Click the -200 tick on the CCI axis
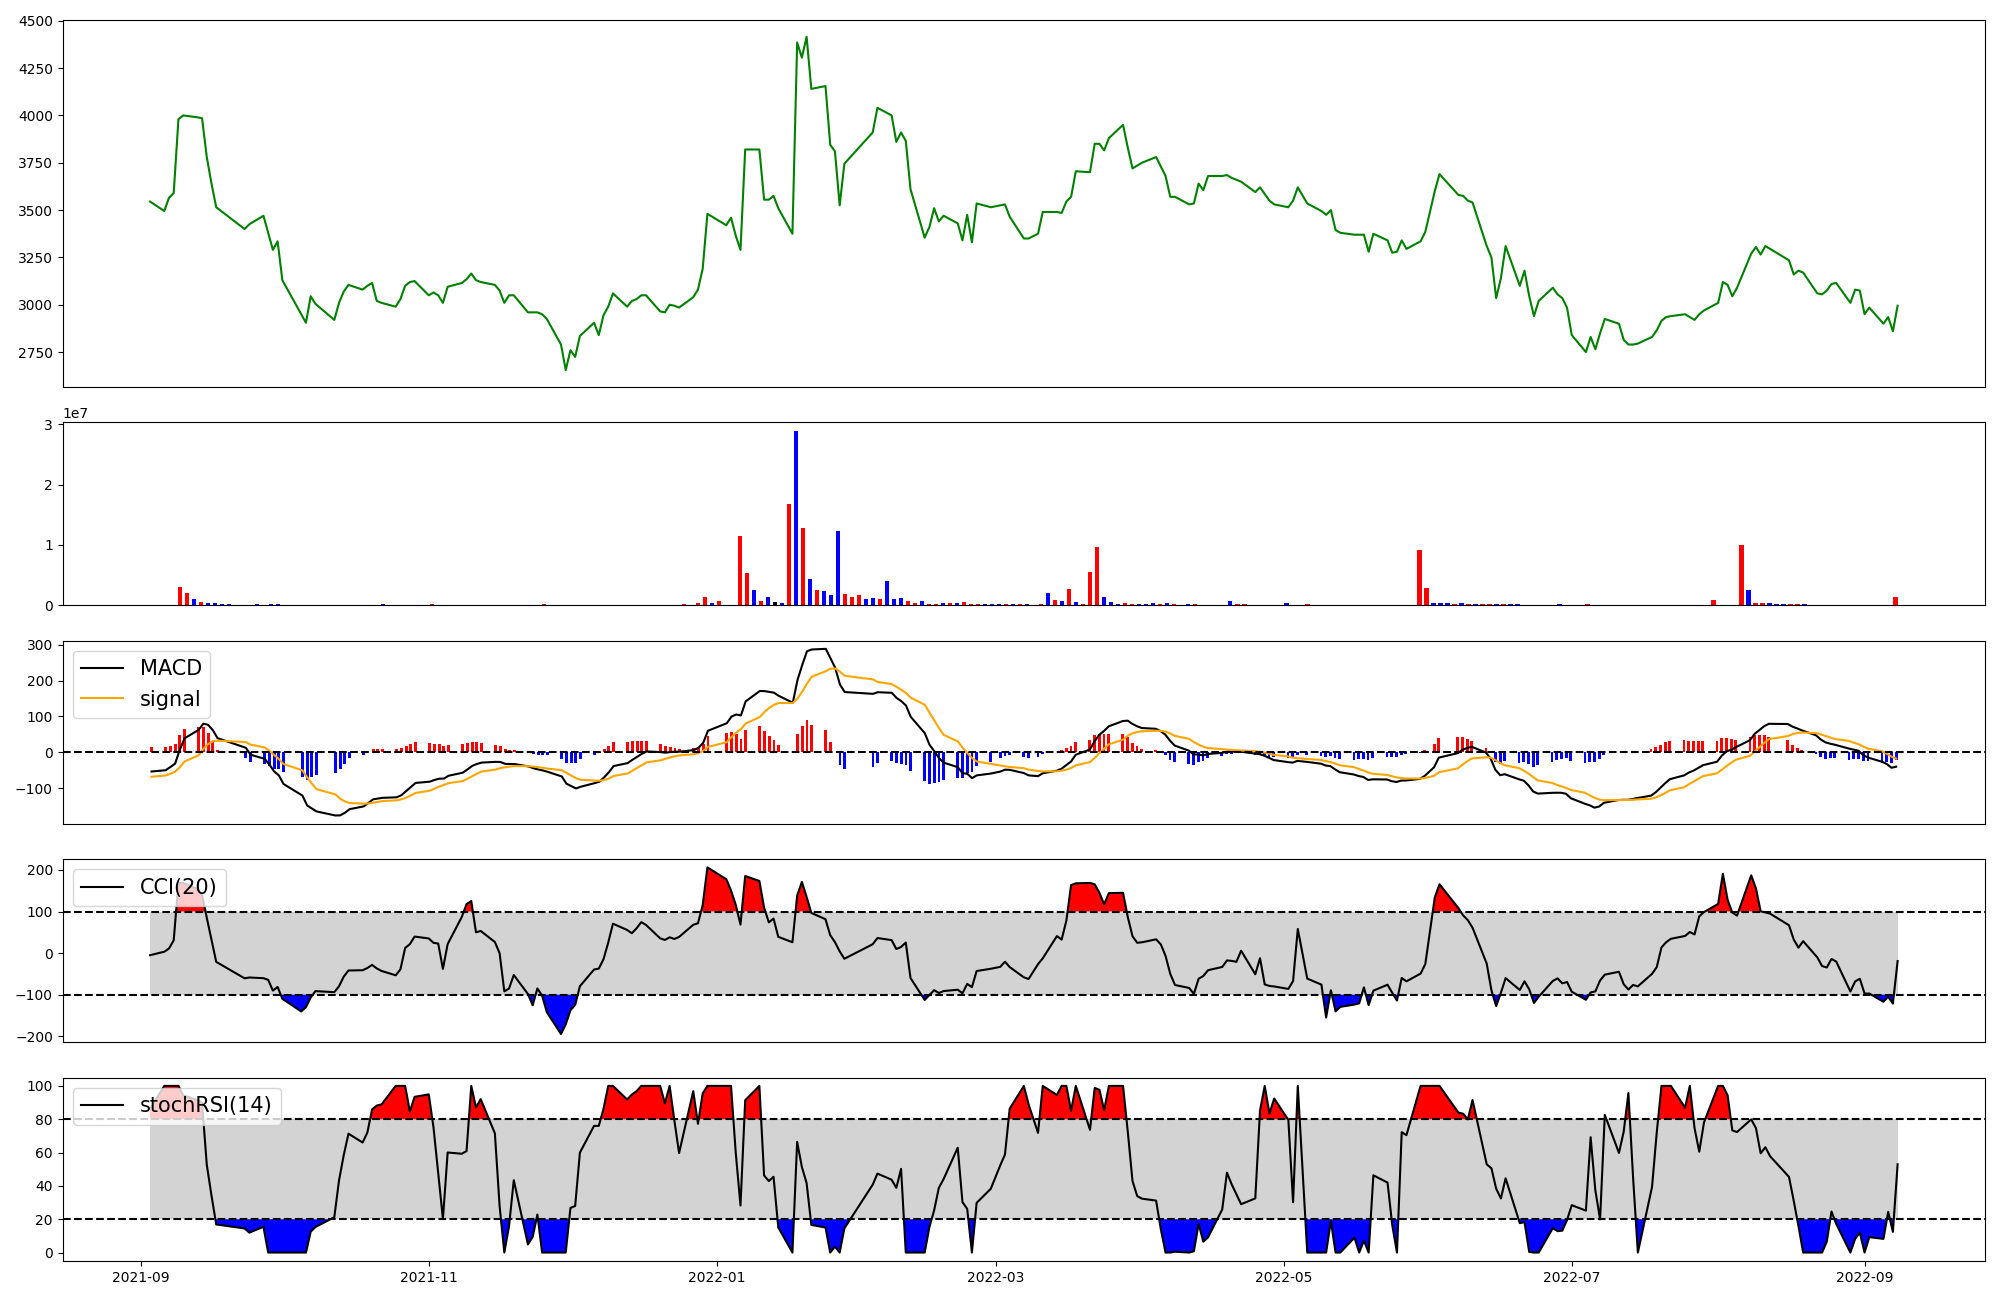The height and width of the screenshot is (1300, 2000). tap(34, 1037)
